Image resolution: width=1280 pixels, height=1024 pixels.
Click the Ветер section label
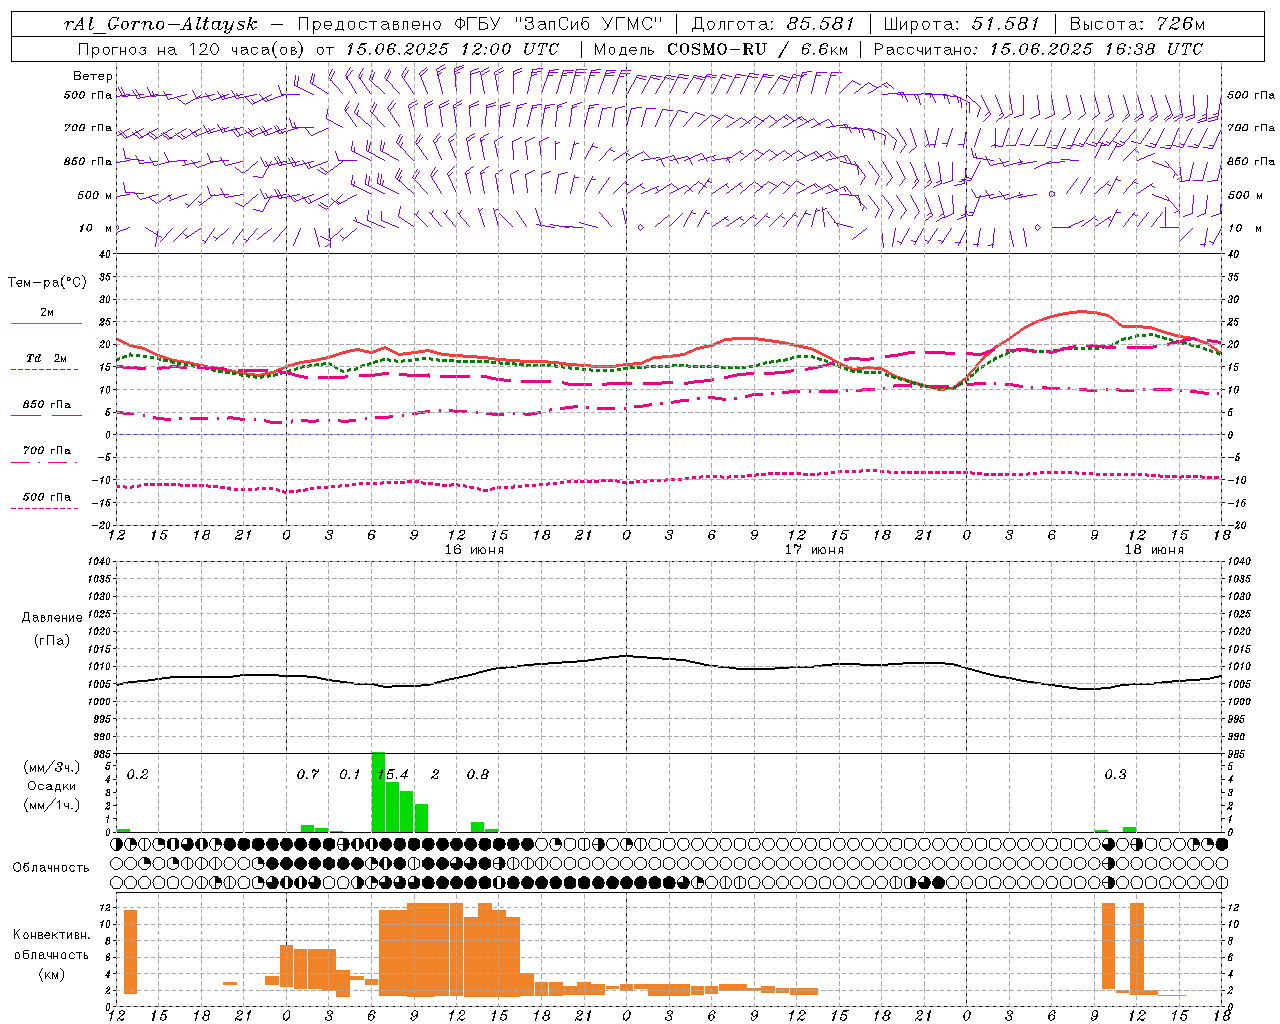pyautogui.click(x=93, y=76)
